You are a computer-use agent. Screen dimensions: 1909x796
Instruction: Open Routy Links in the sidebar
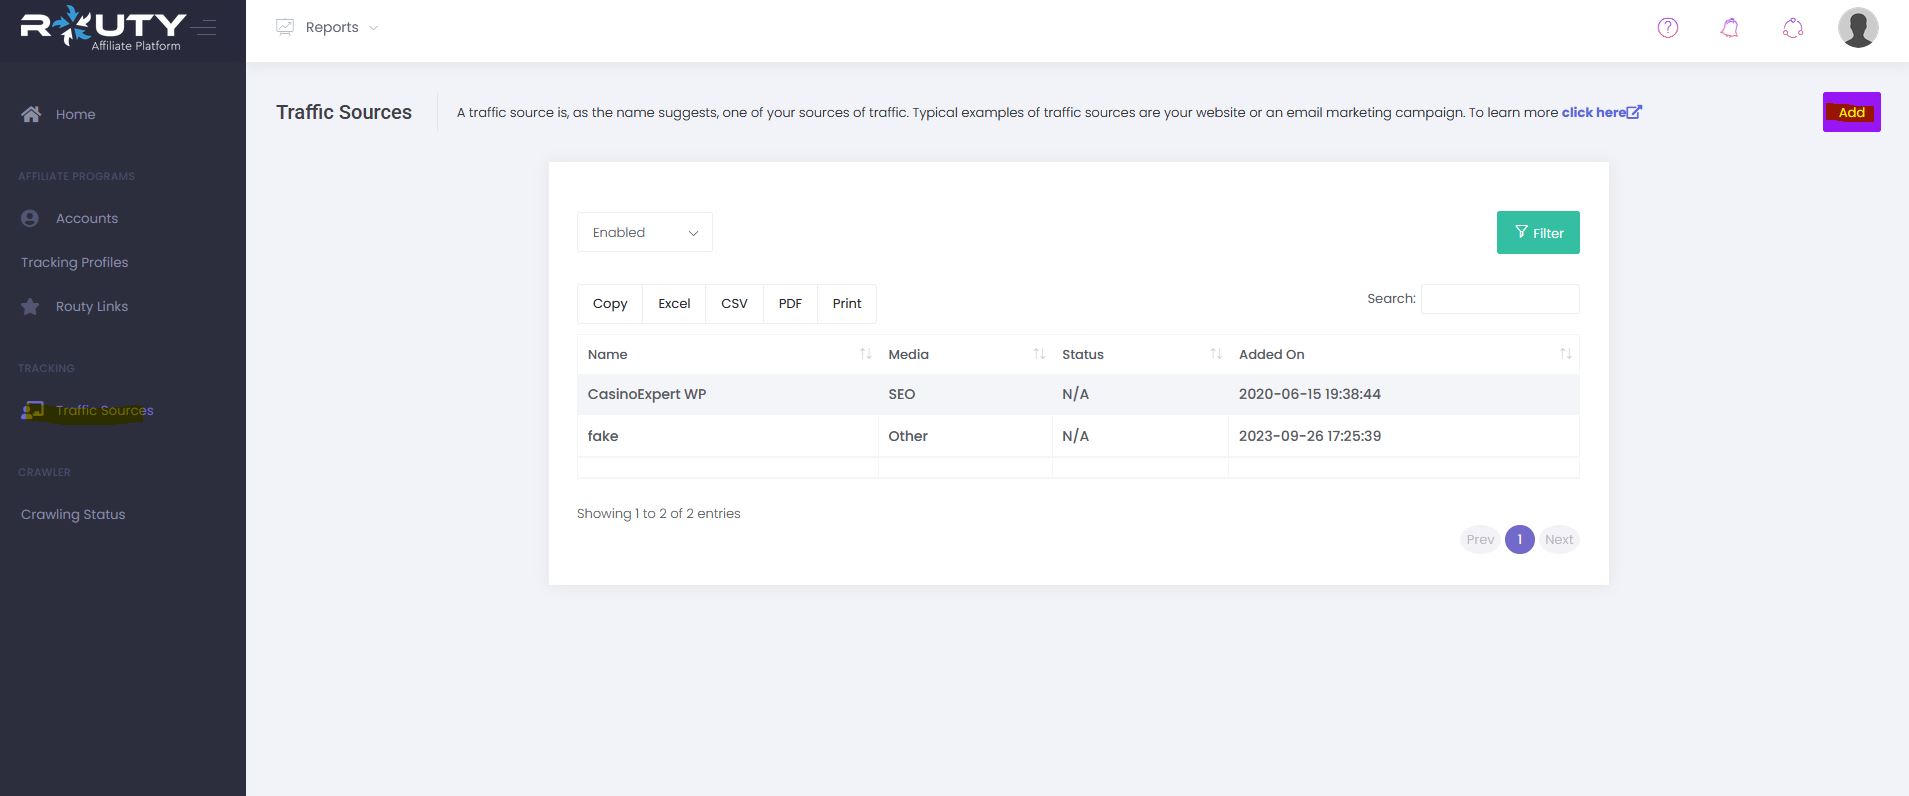[x=92, y=306]
